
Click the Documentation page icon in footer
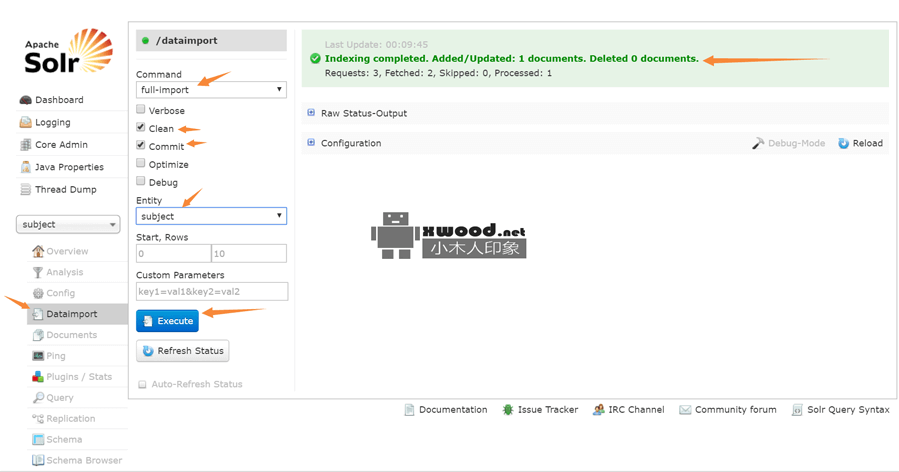[x=409, y=410]
